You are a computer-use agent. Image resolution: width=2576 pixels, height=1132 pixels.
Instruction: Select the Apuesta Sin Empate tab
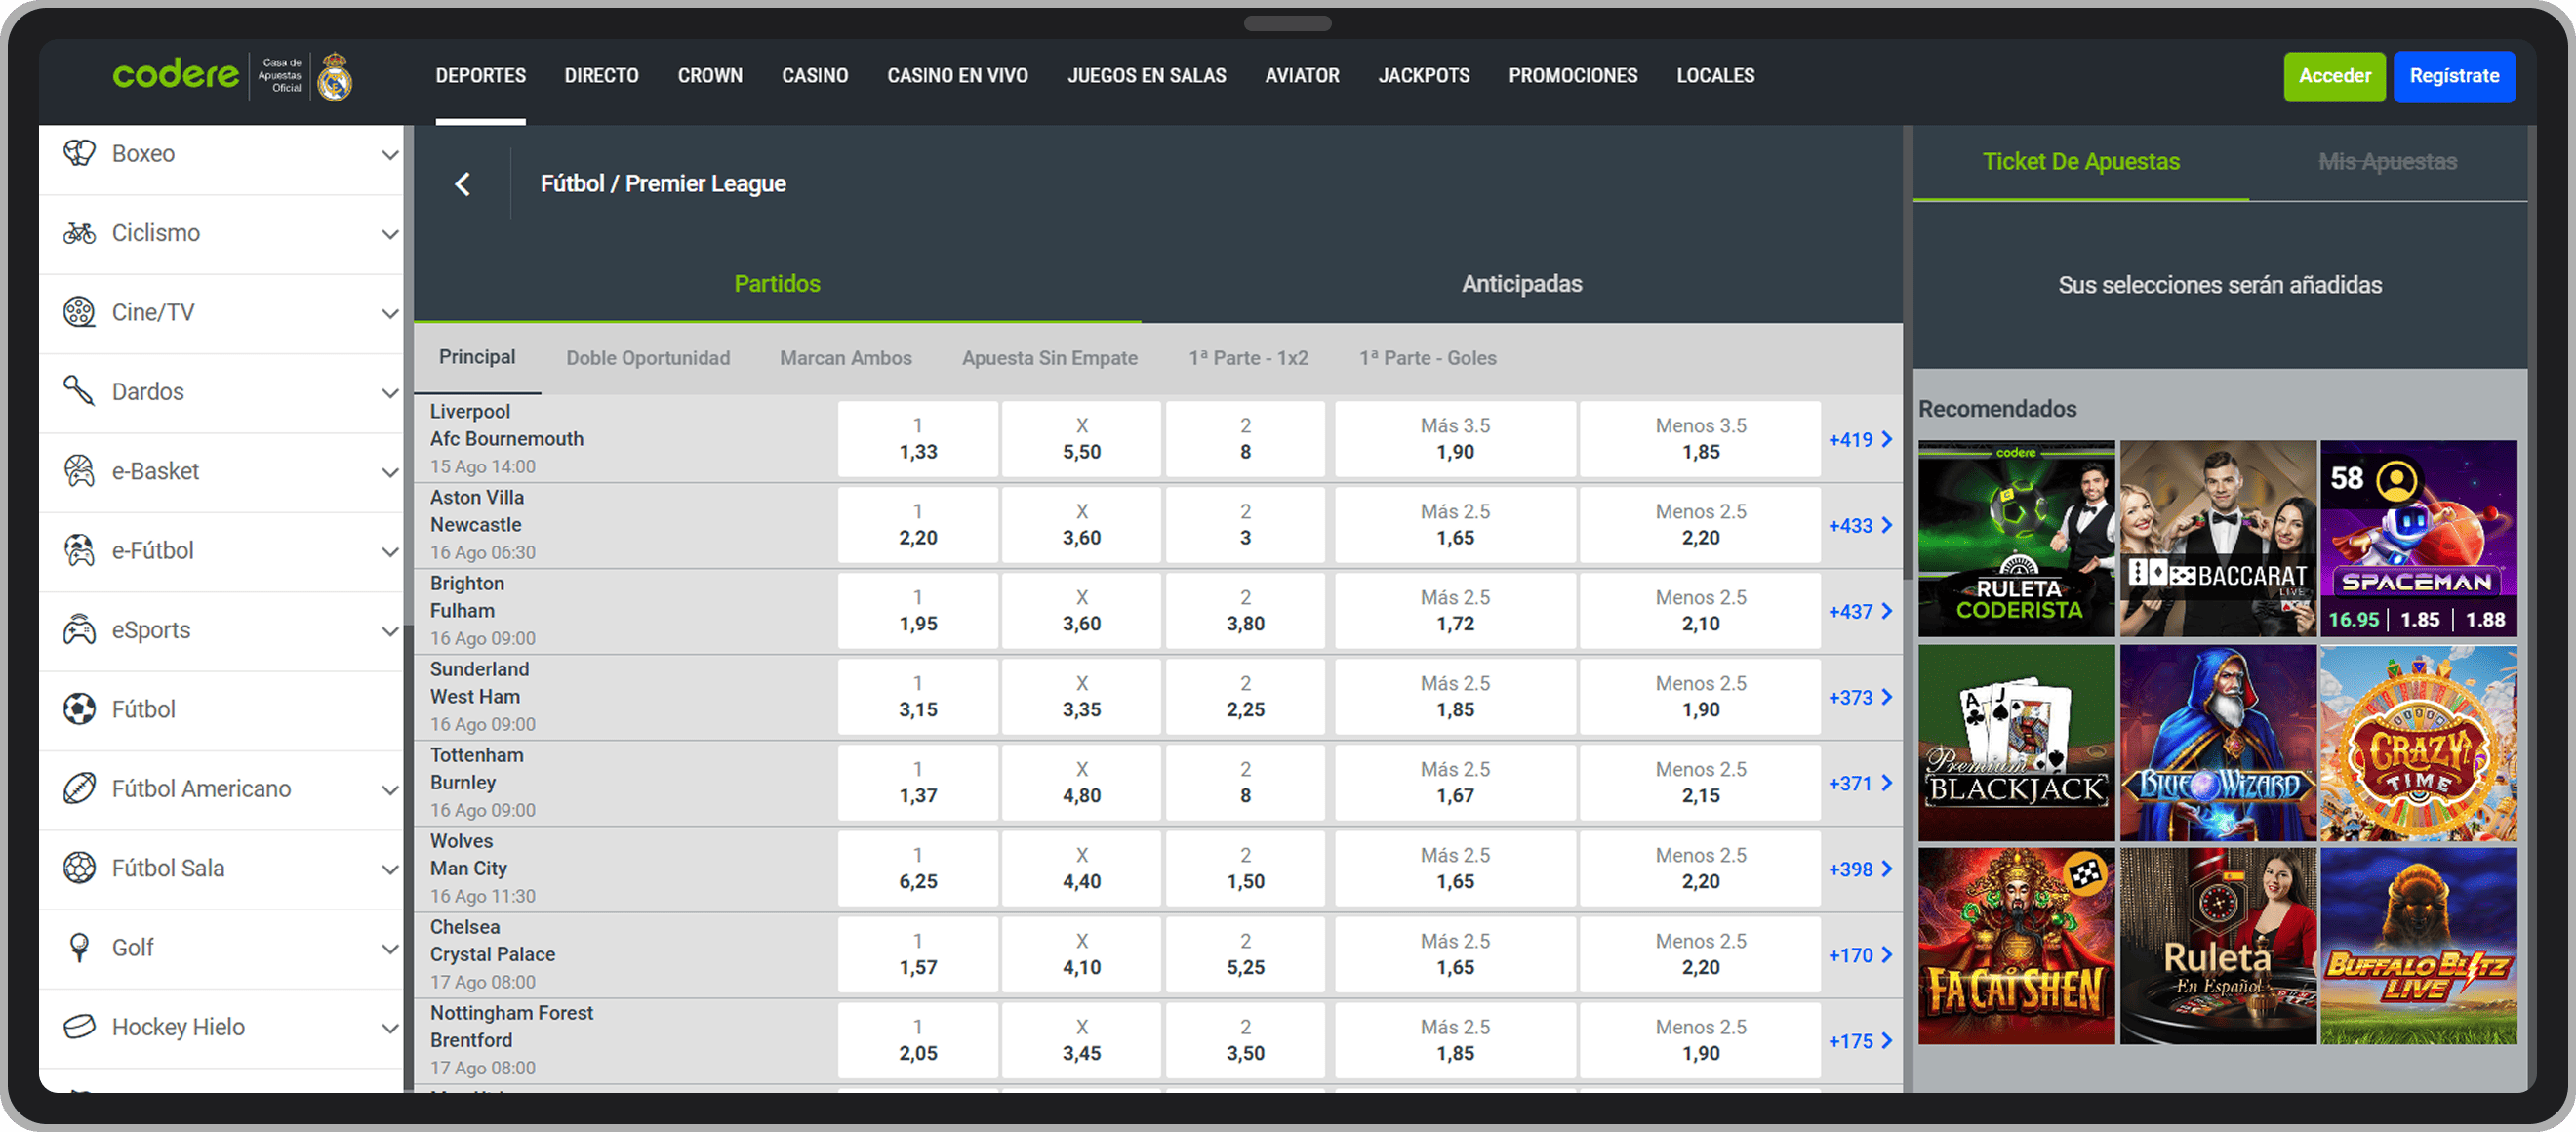click(1049, 358)
